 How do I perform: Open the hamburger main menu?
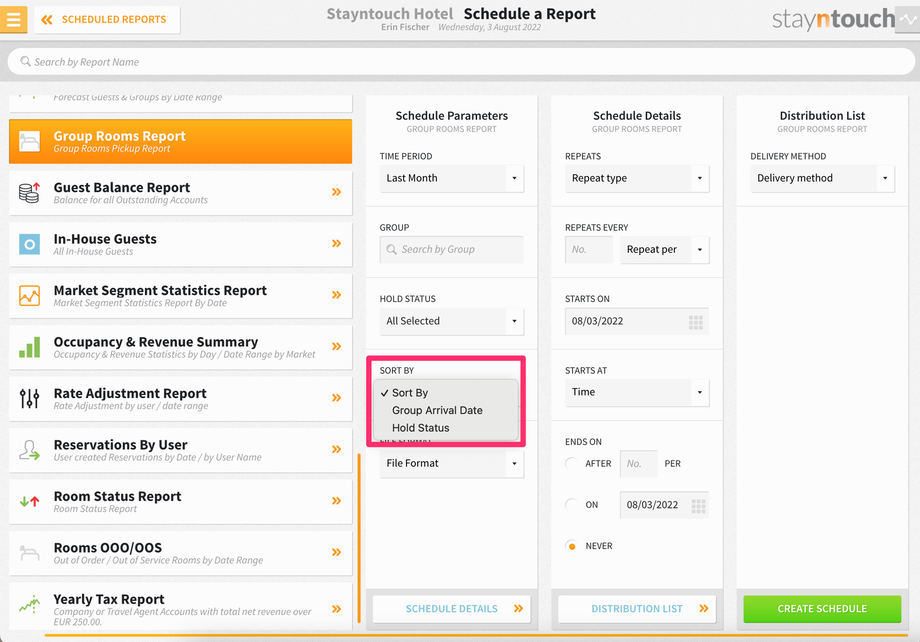tap(13, 19)
